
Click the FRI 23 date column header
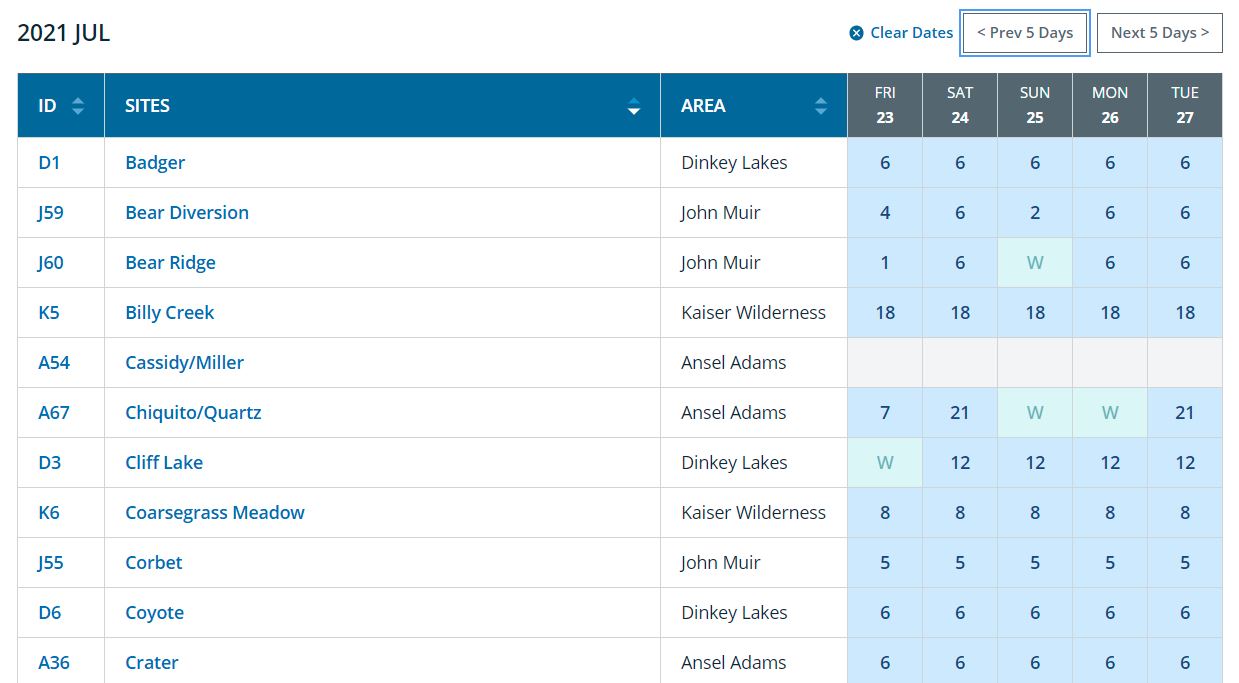(885, 105)
